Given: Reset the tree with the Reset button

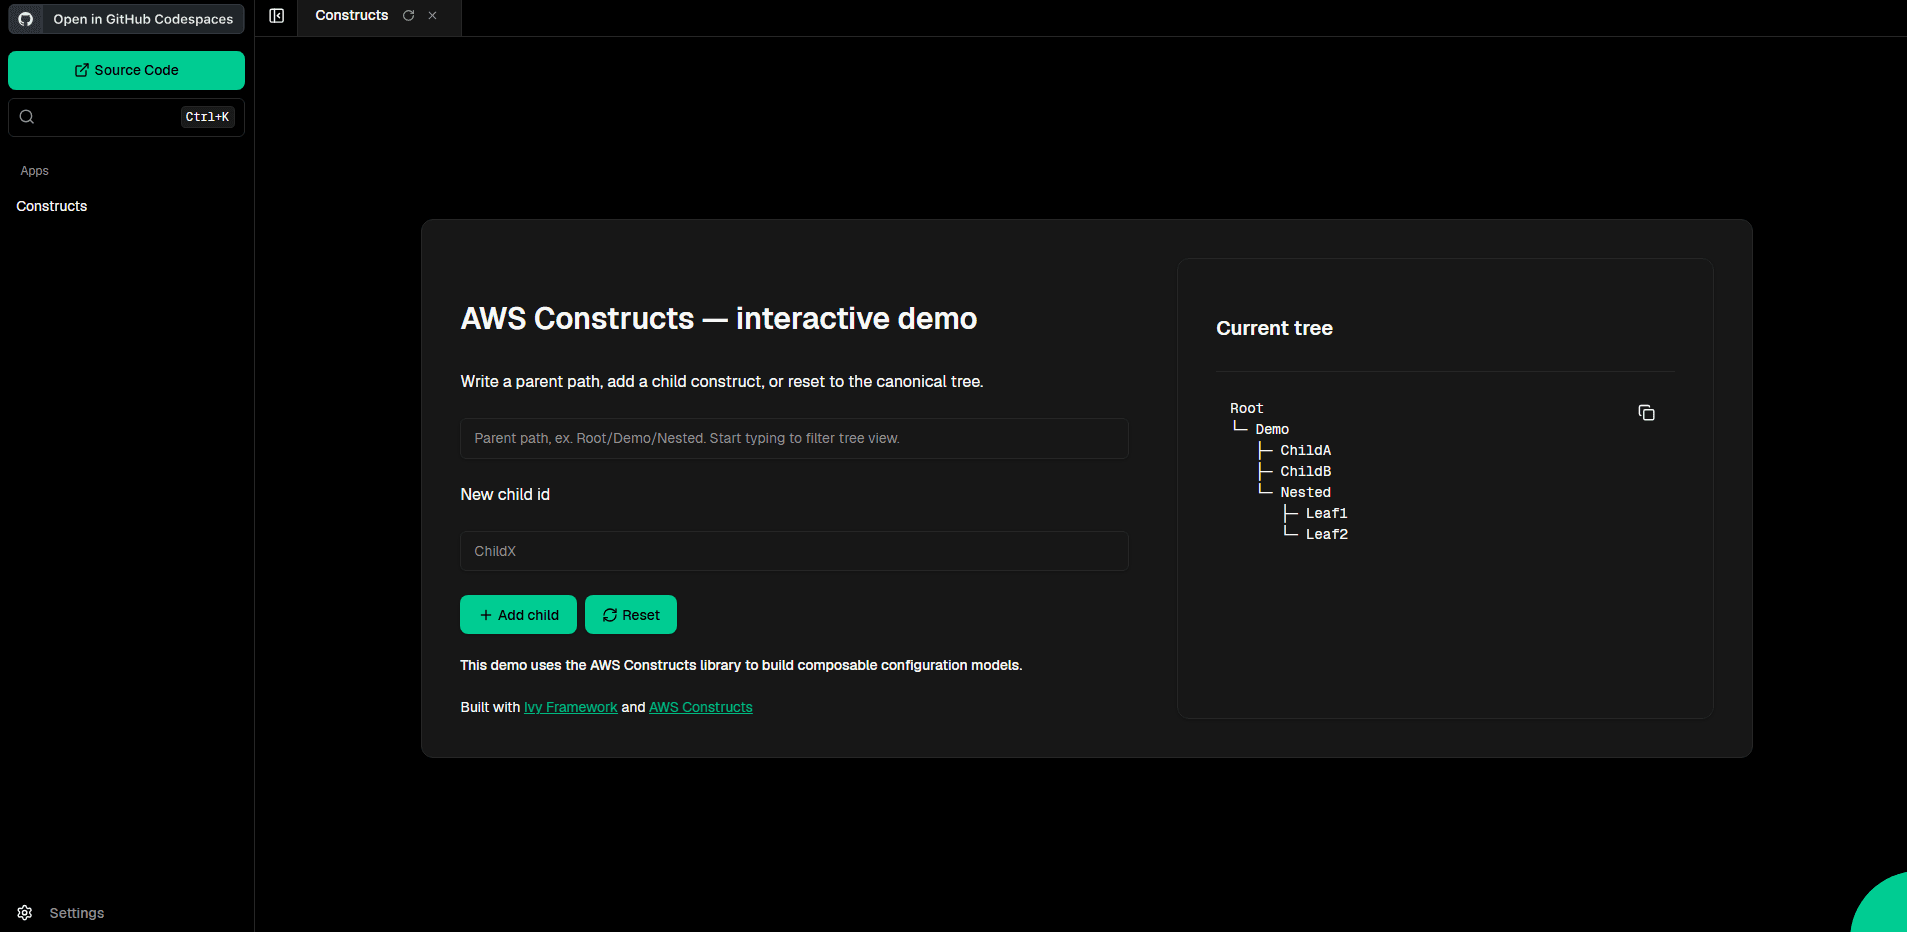Looking at the screenshot, I should click(631, 614).
